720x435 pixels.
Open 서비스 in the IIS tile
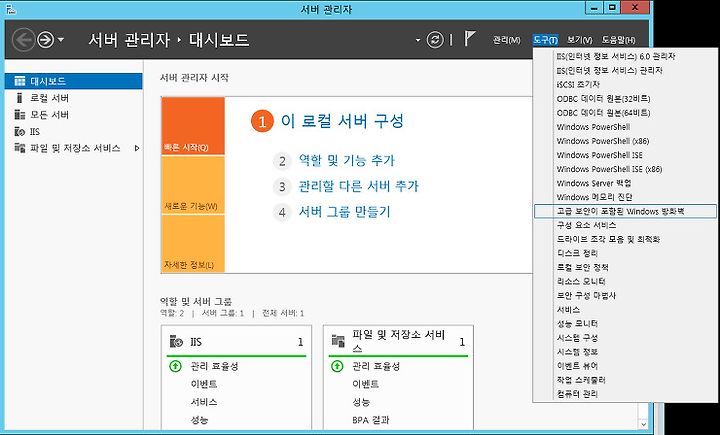tap(204, 402)
